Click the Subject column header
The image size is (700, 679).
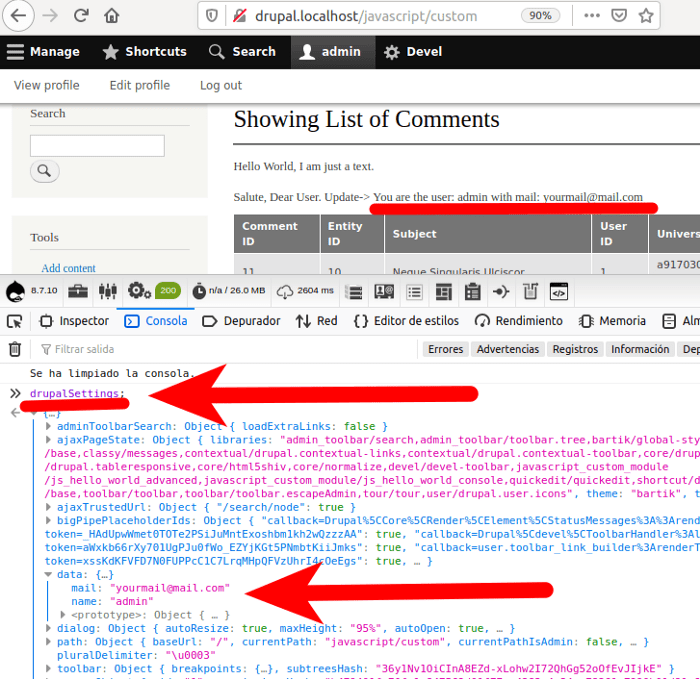[x=488, y=233]
